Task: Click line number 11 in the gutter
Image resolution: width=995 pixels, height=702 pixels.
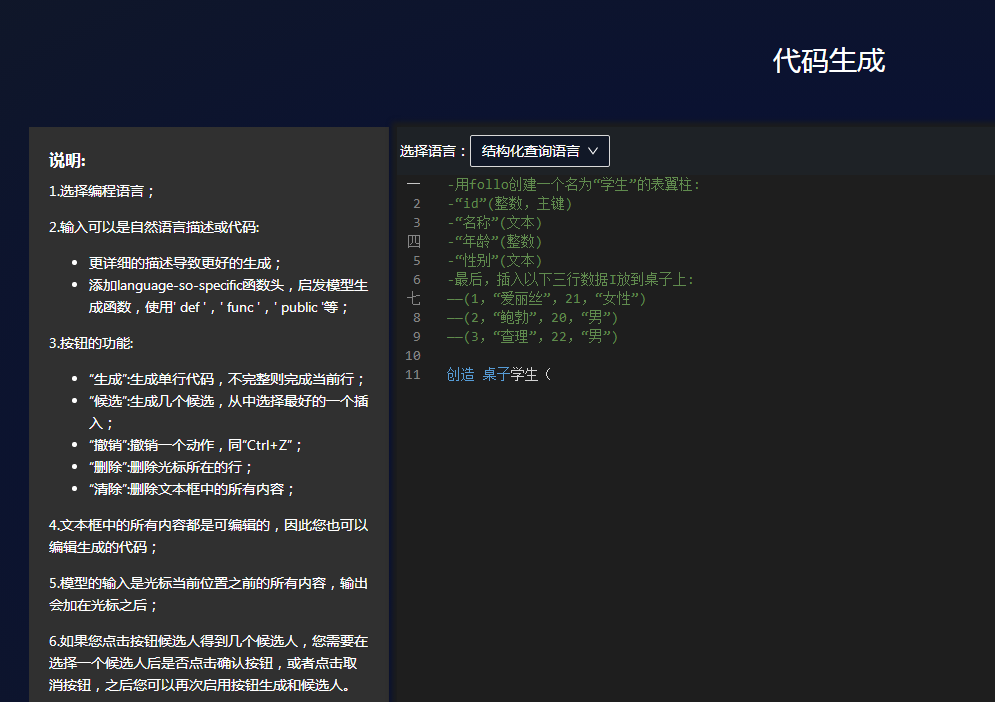Action: (413, 375)
